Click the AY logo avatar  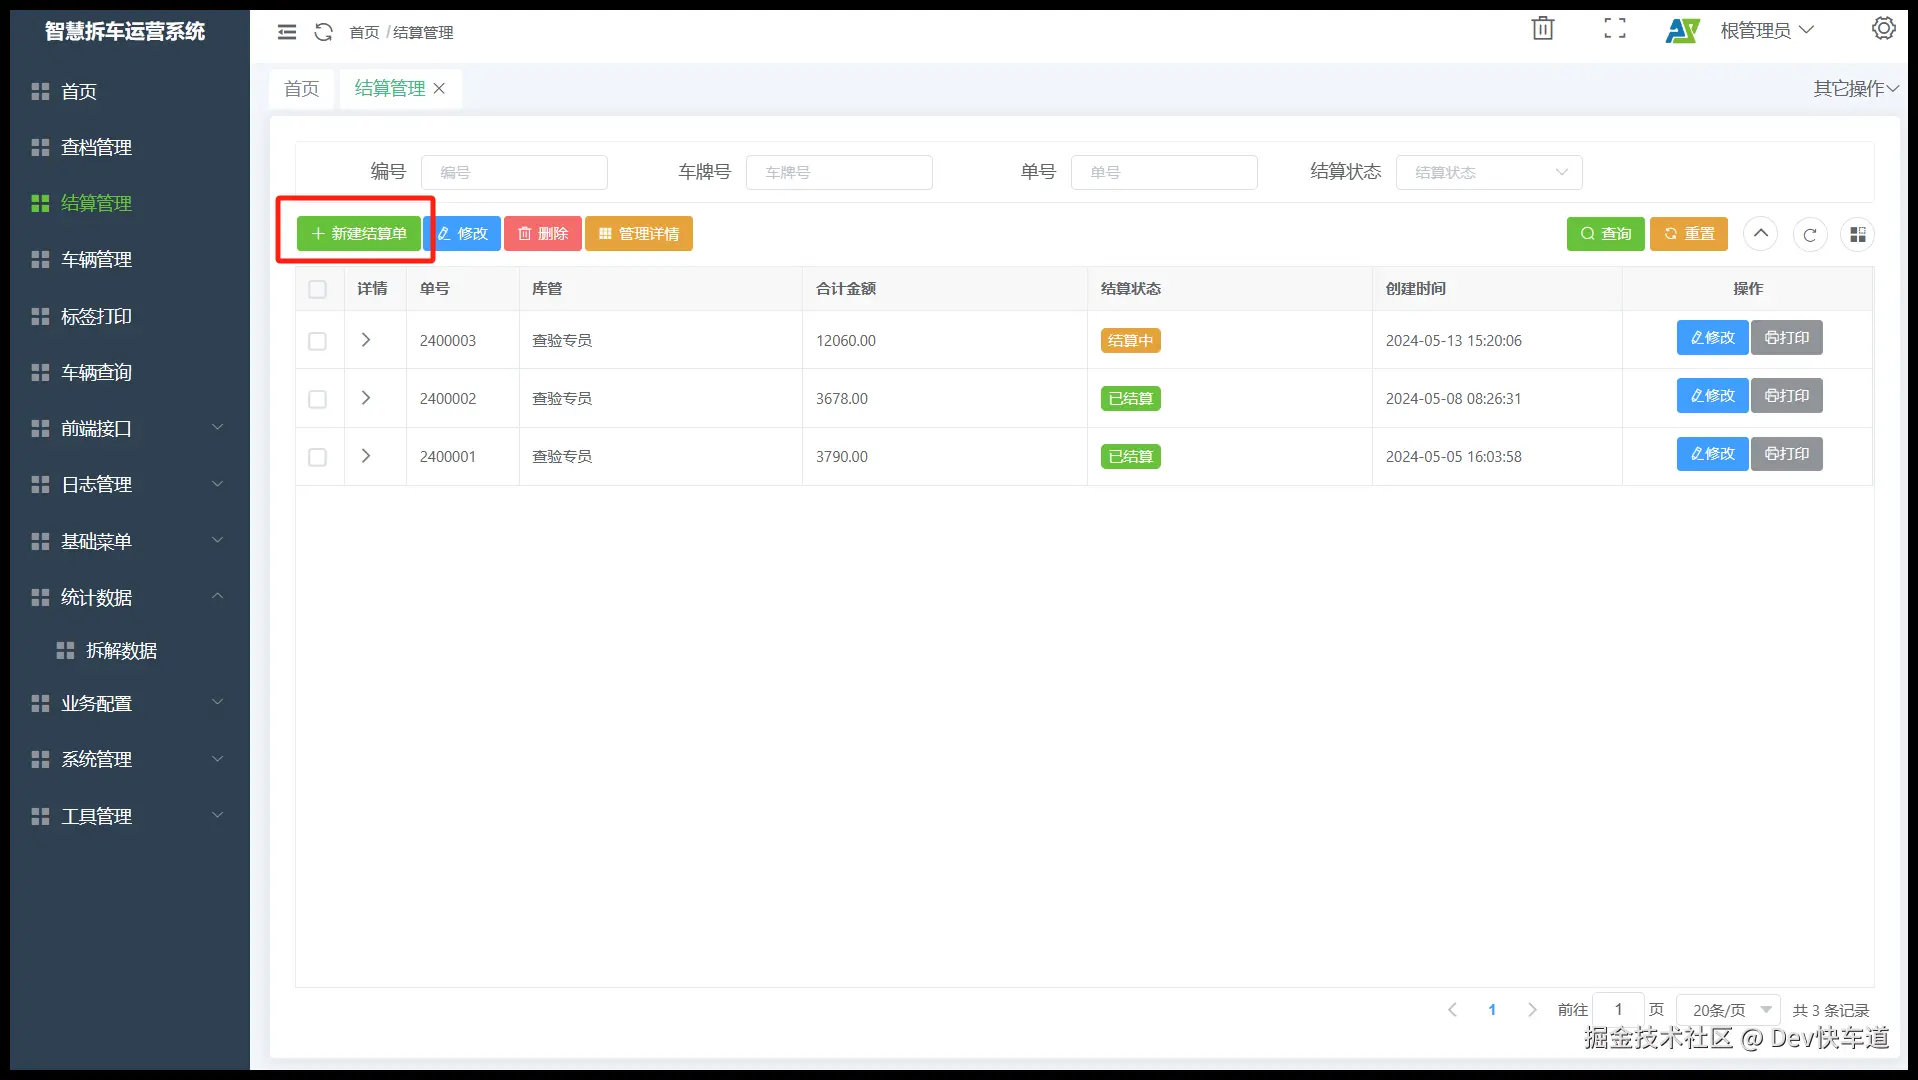(x=1682, y=31)
